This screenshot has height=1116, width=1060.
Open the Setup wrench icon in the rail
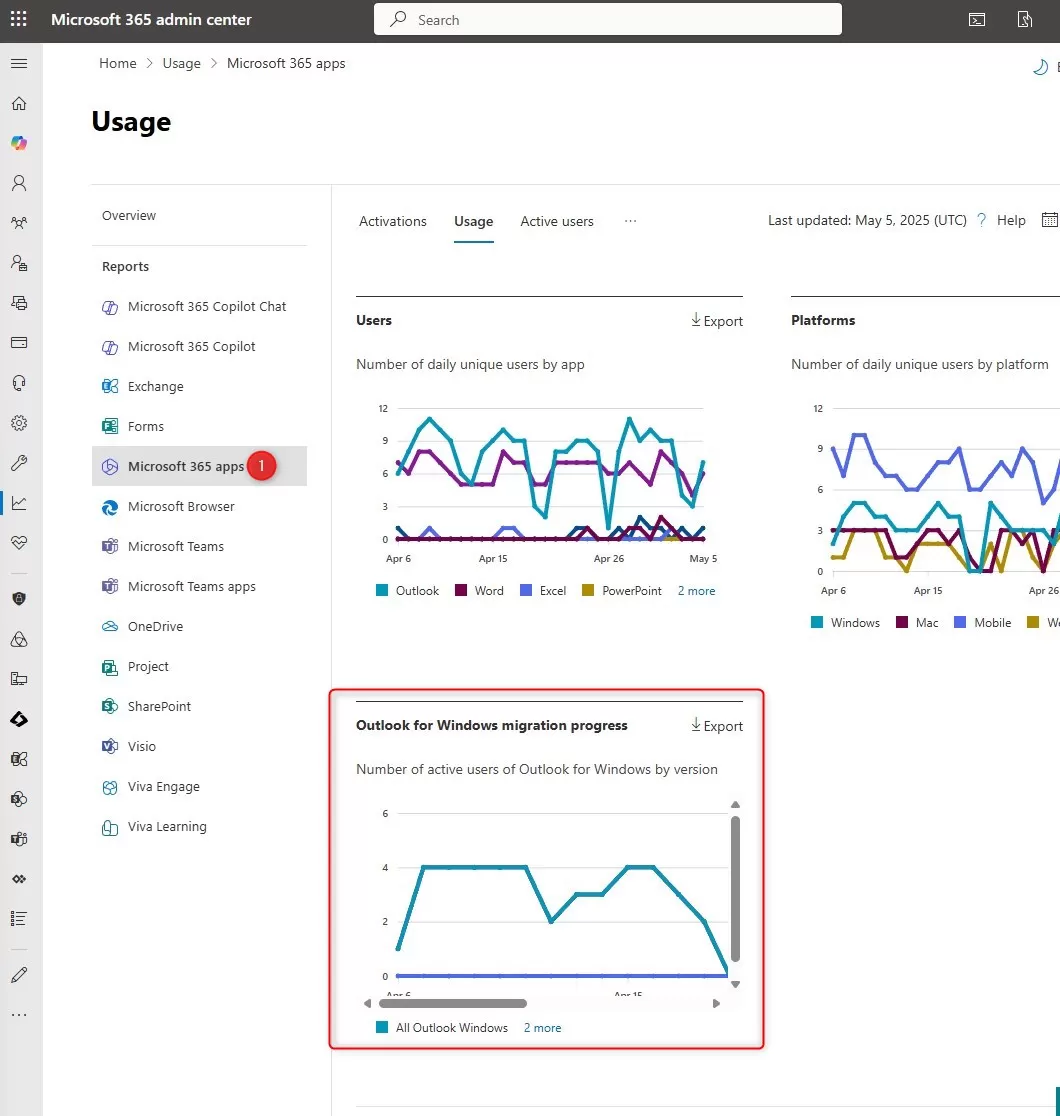pos(19,463)
